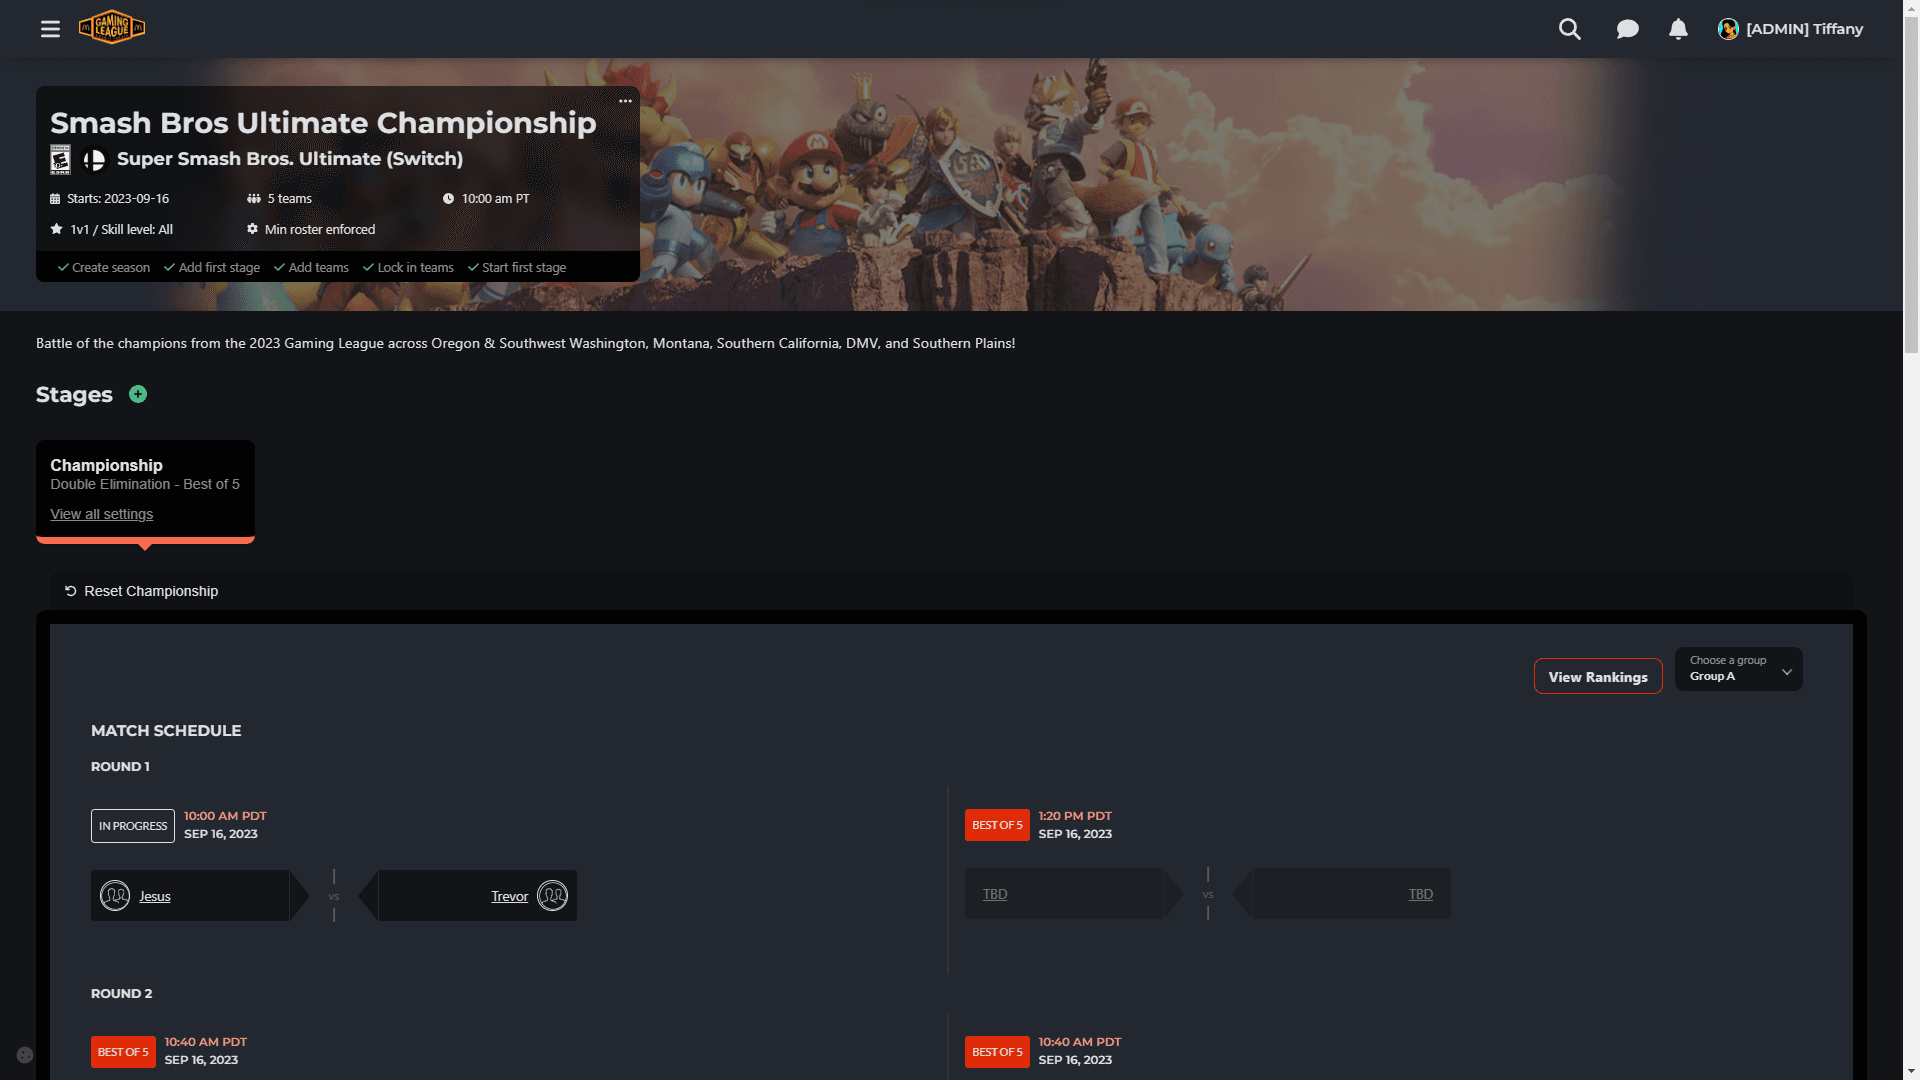Add a new stage with the green plus icon

click(138, 394)
